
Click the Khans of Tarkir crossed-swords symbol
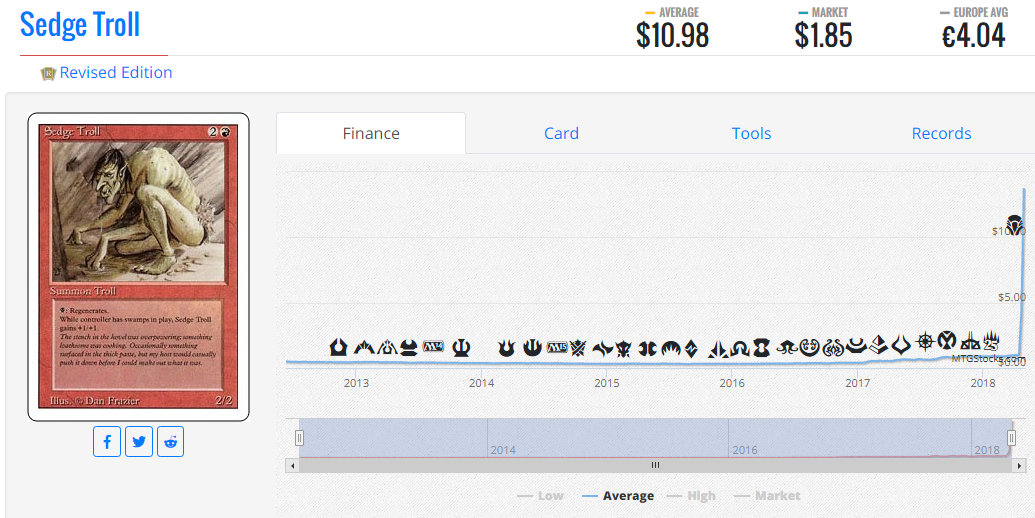(x=578, y=348)
